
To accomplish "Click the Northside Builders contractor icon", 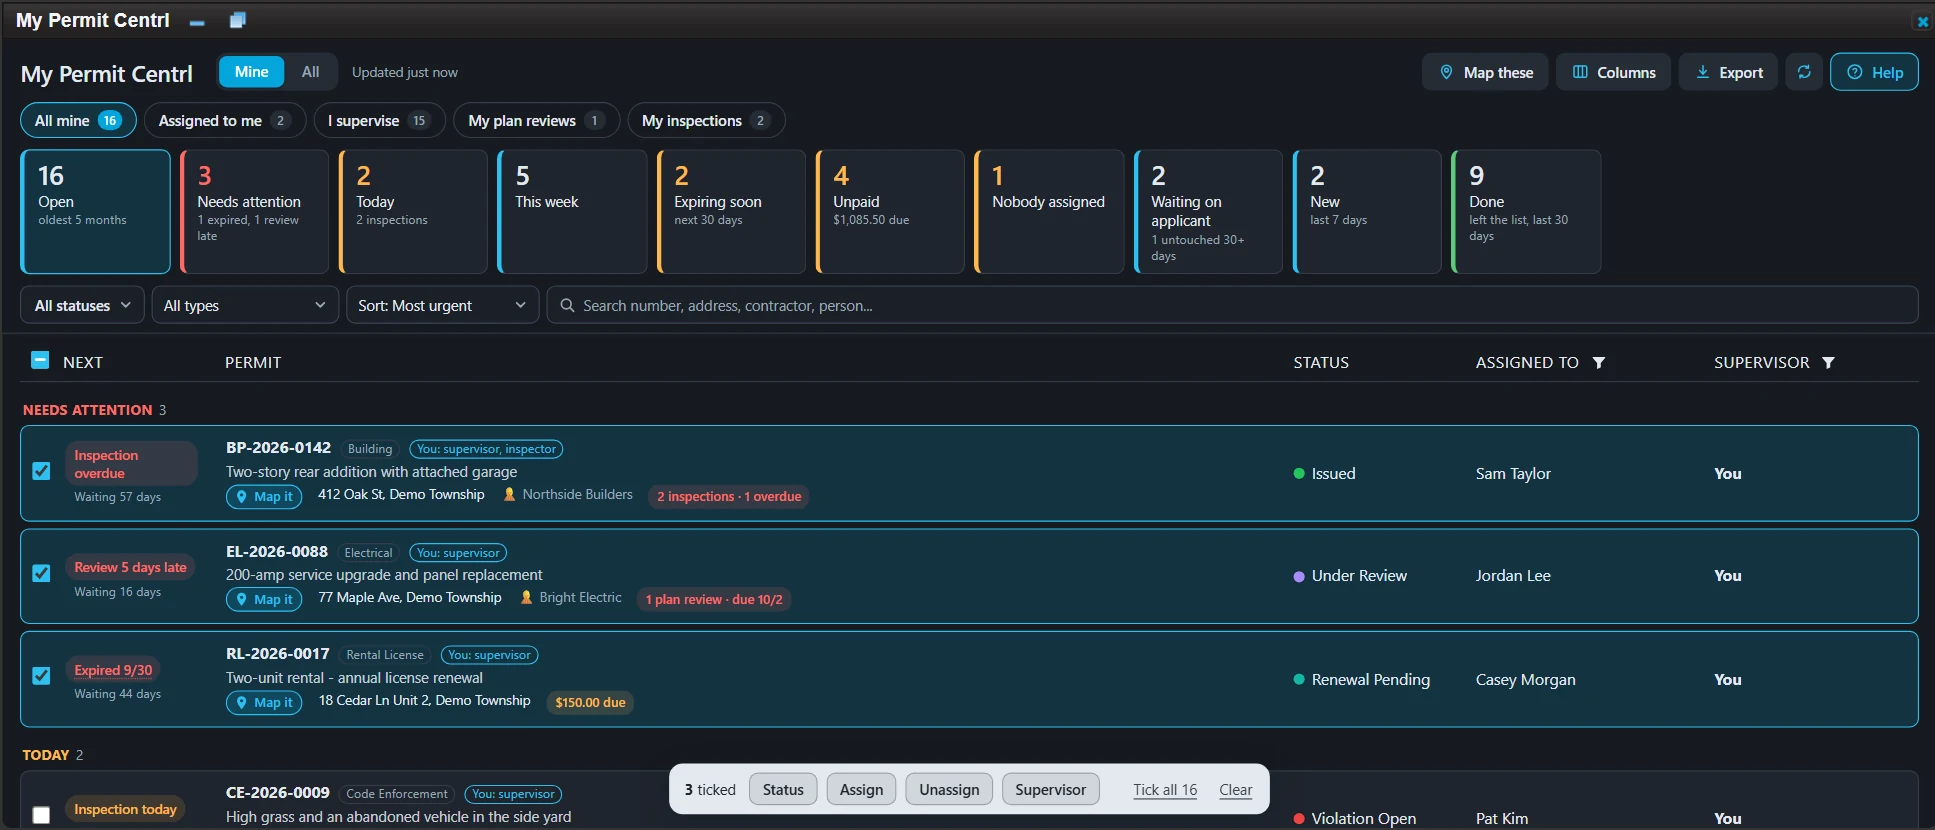I will pyautogui.click(x=510, y=495).
